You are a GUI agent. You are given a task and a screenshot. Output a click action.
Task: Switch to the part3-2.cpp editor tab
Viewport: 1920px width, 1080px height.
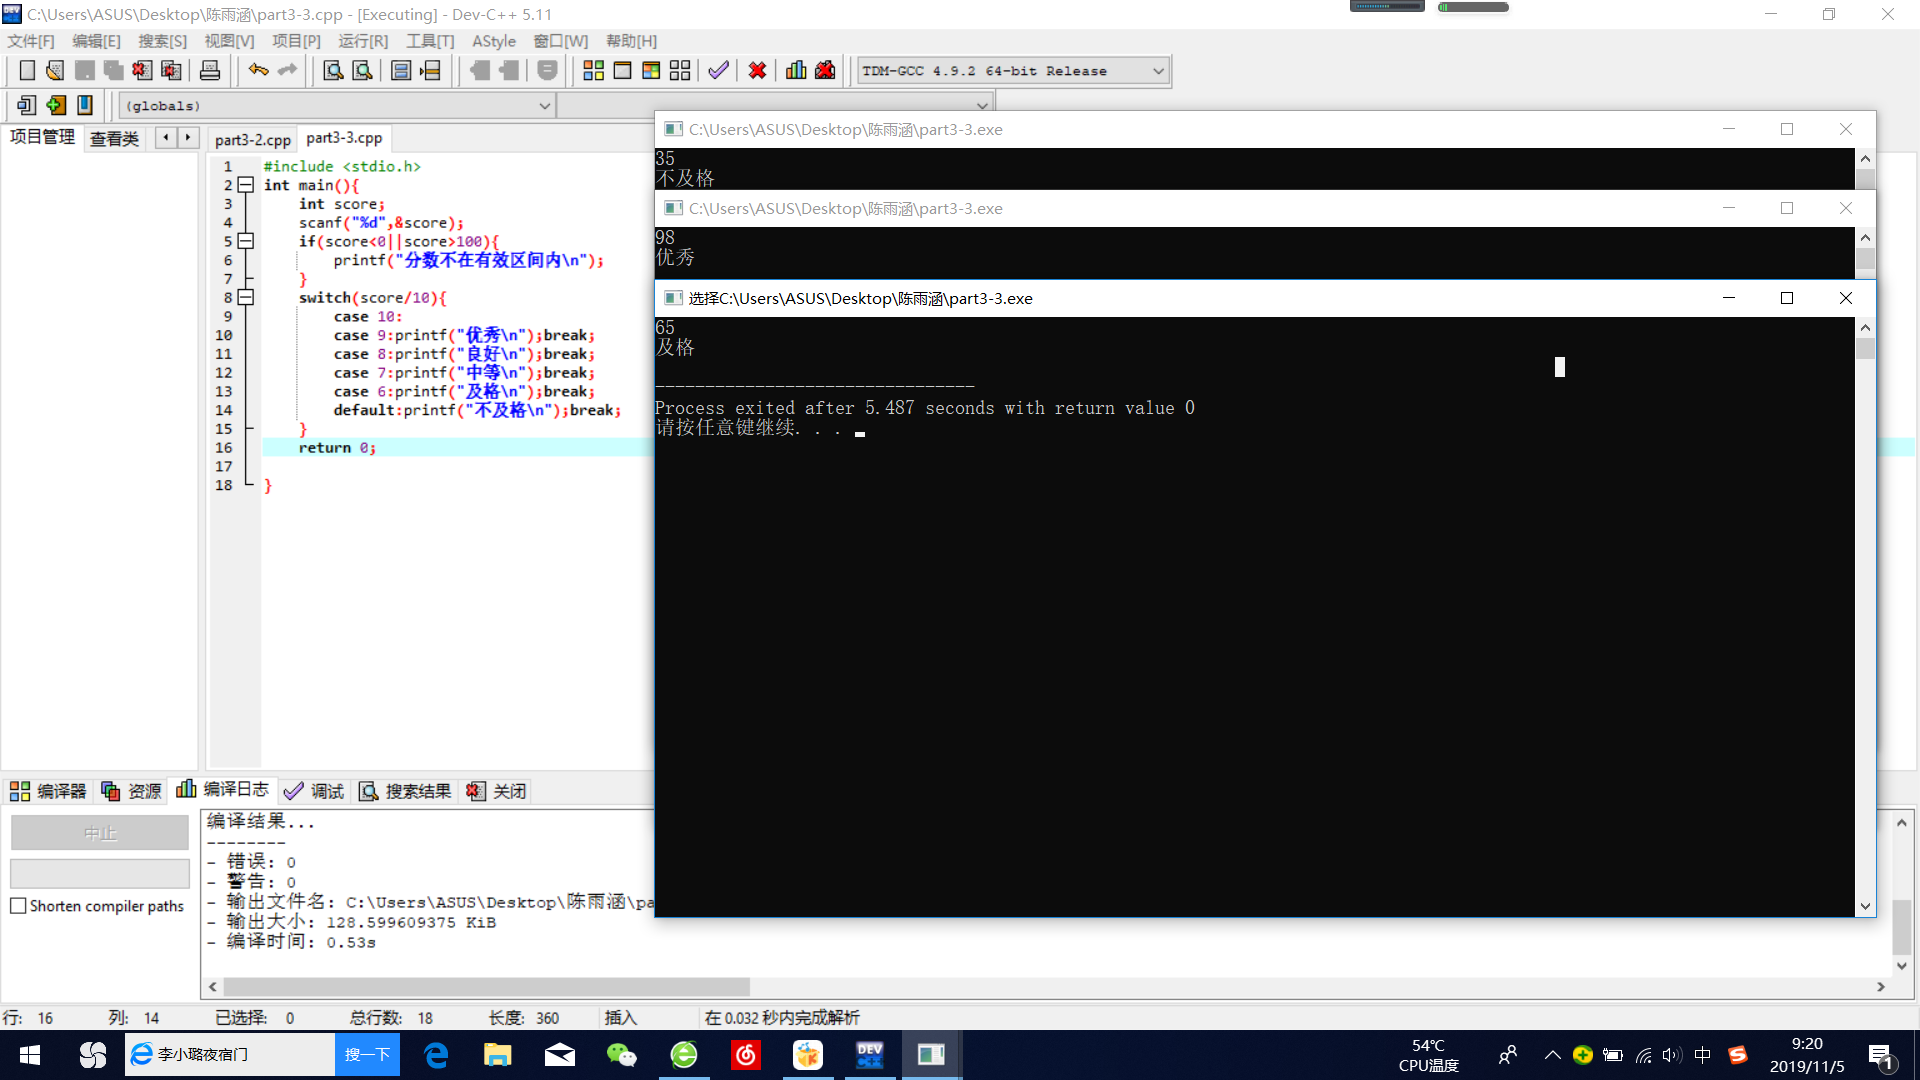[x=252, y=139]
